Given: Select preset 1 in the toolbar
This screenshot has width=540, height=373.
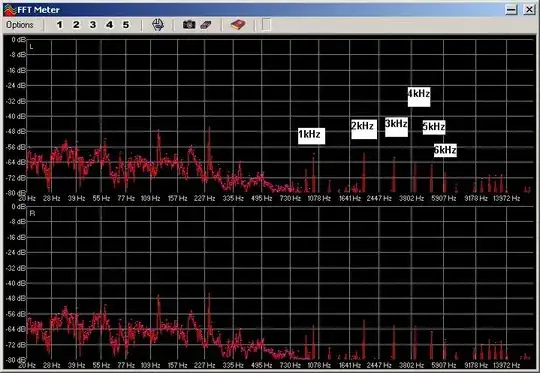Looking at the screenshot, I should [x=60, y=25].
